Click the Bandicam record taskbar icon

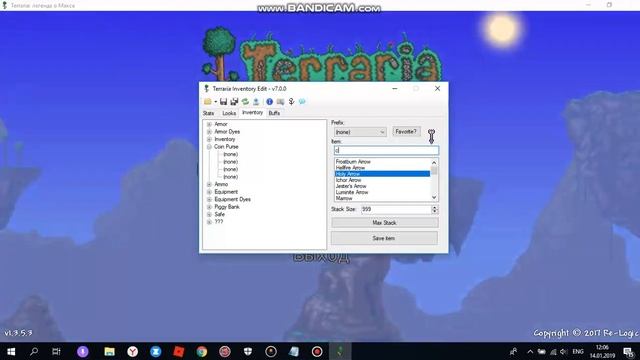pyautogui.click(x=317, y=351)
